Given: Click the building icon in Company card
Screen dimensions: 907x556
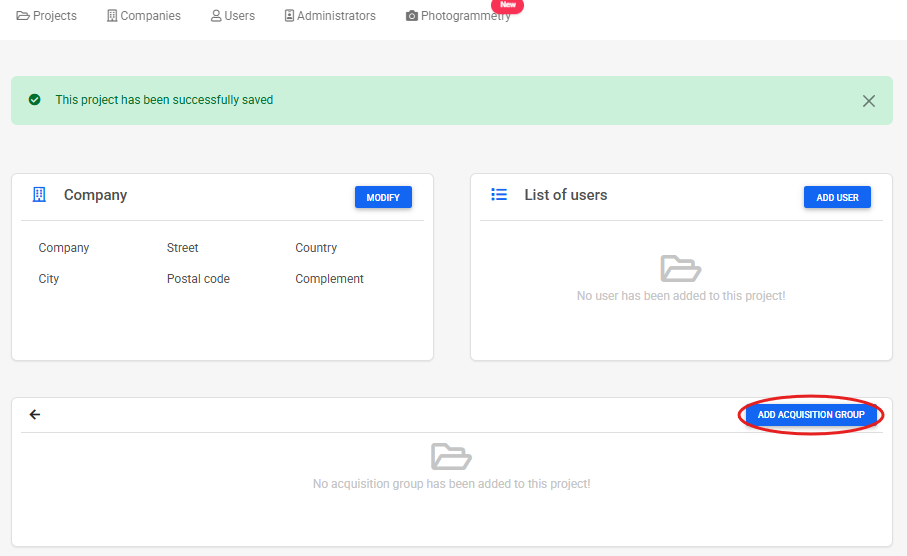Looking at the screenshot, I should pos(39,195).
